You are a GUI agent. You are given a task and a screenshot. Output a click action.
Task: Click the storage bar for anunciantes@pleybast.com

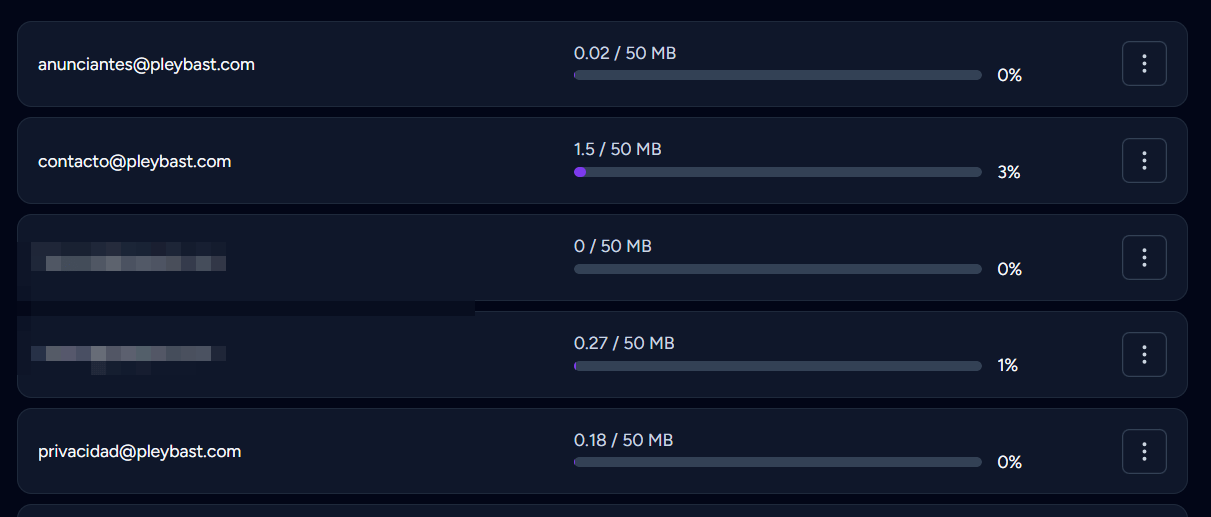(x=777, y=75)
